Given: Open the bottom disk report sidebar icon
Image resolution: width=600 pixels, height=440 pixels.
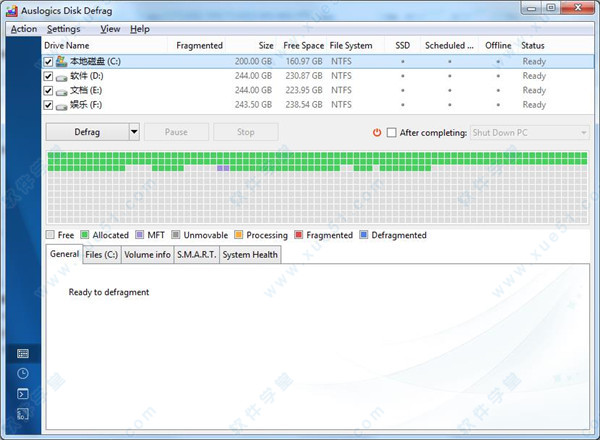Looking at the screenshot, I should (x=23, y=414).
